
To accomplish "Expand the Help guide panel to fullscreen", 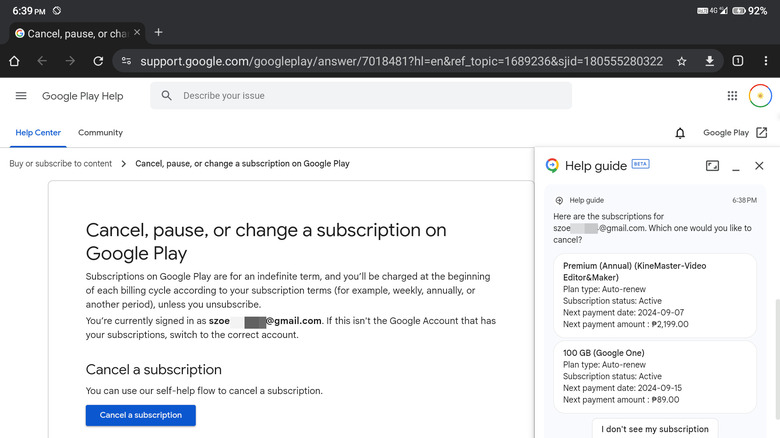I will [x=712, y=166].
